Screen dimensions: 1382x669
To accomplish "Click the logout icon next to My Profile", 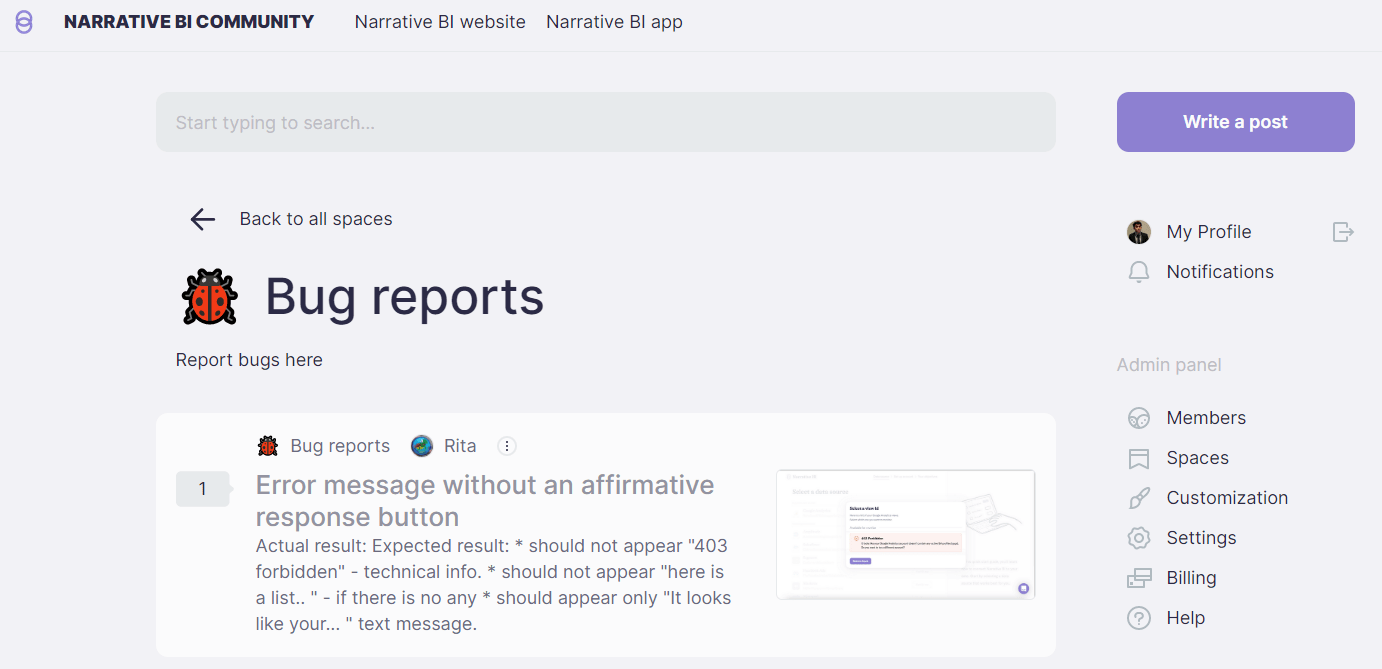I will click(1343, 232).
